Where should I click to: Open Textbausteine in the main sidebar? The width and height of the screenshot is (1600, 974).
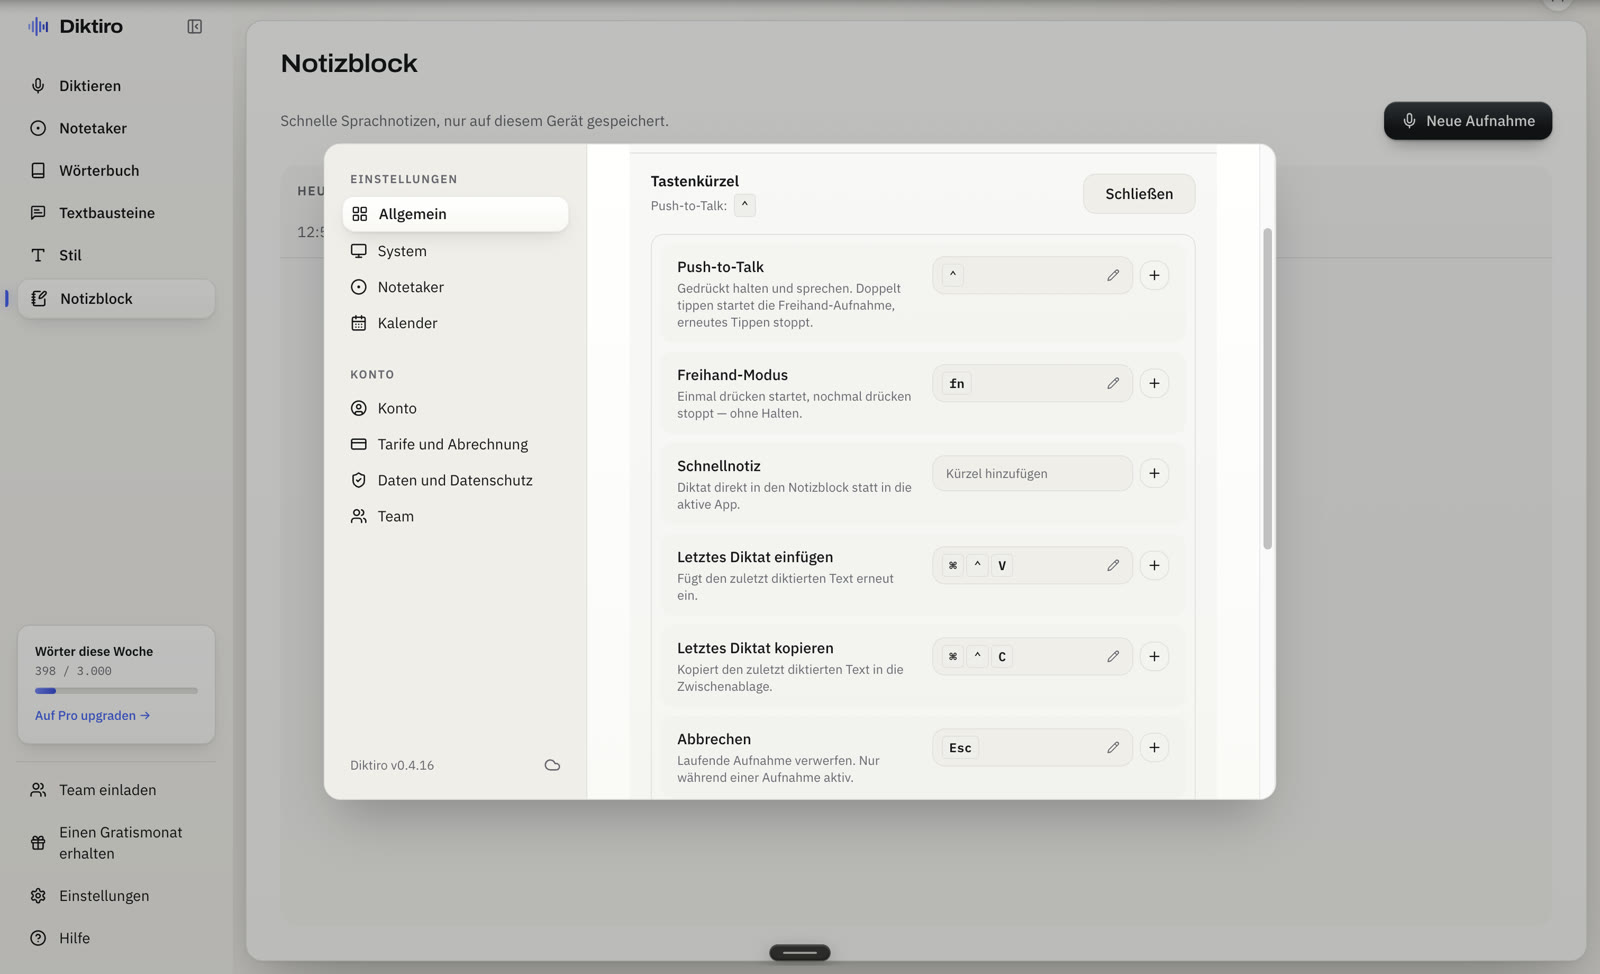(x=116, y=213)
